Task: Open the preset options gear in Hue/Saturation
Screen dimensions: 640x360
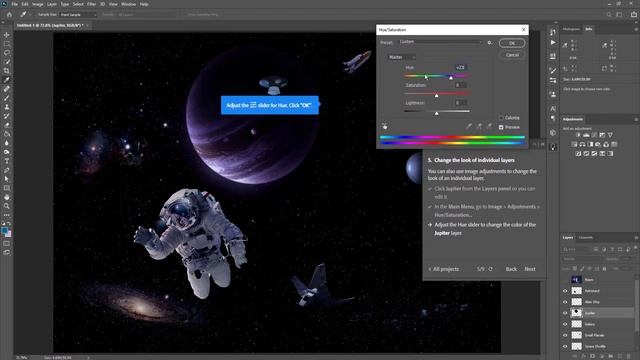Action: tap(489, 42)
